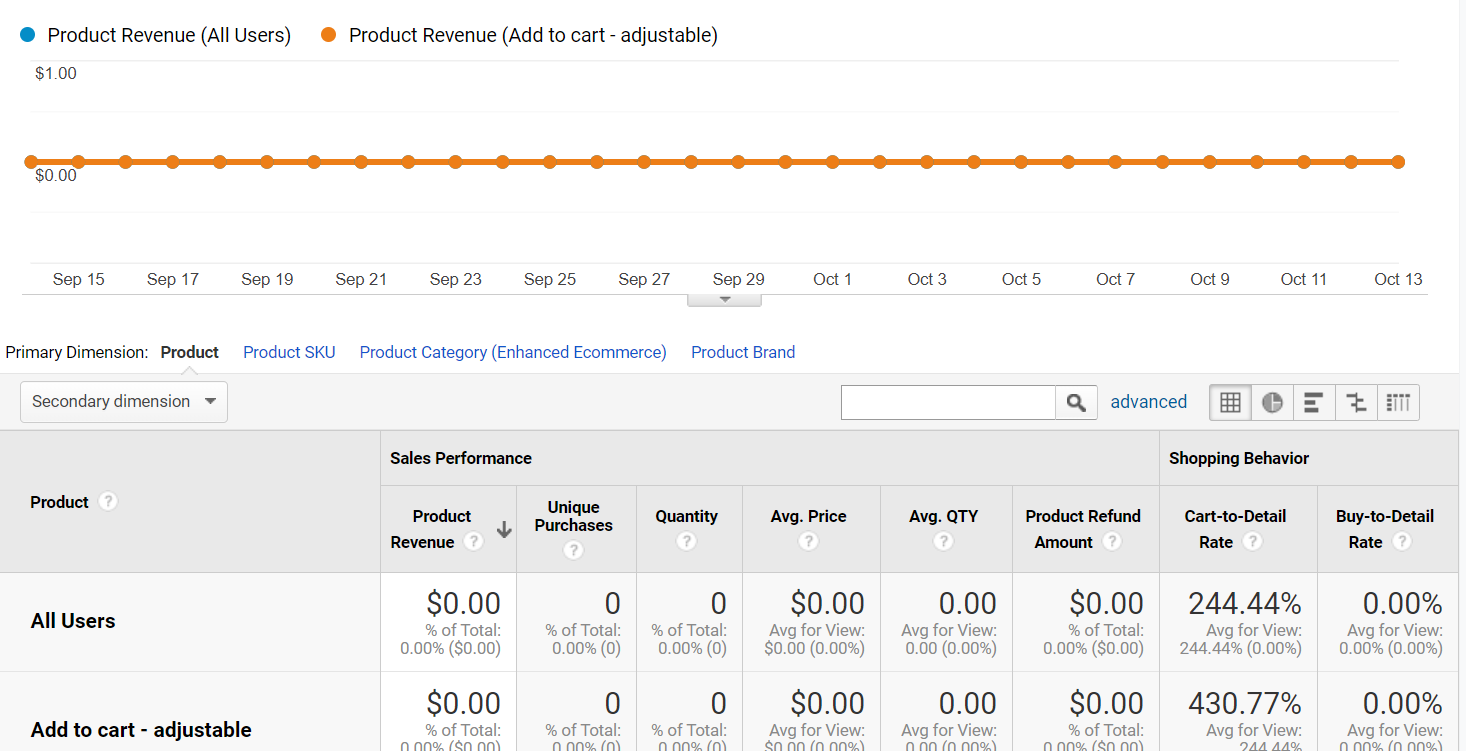Click the Oct 13 data point on chart

coord(1398,161)
